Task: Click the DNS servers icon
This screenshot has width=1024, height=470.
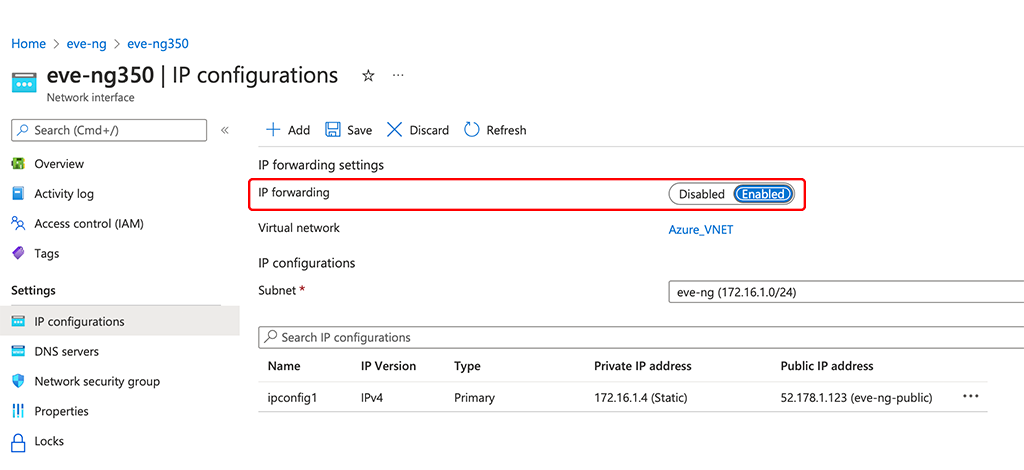Action: pyautogui.click(x=18, y=351)
